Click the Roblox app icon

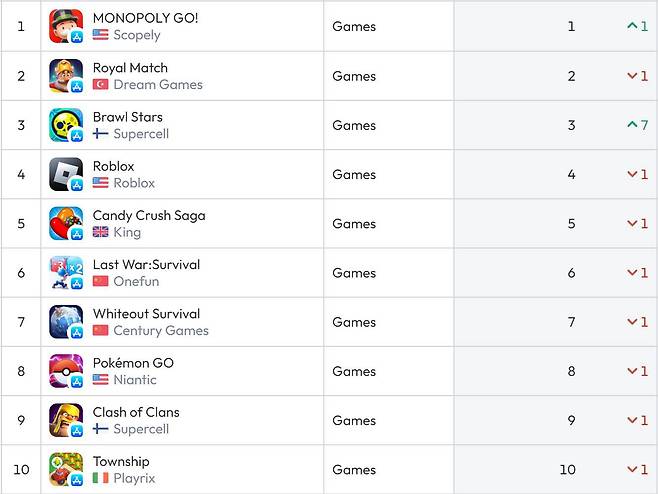pyautogui.click(x=66, y=174)
